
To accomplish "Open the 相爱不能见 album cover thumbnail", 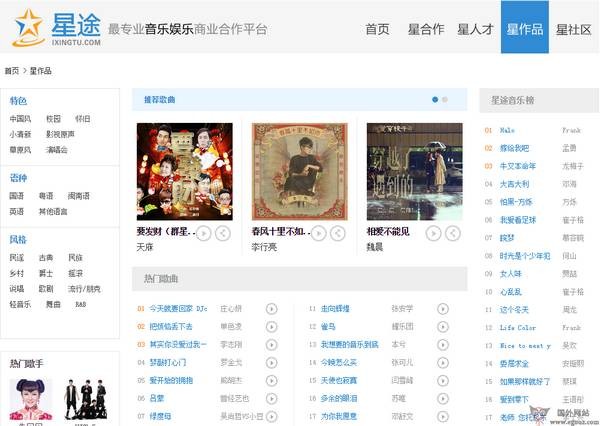I will click(414, 170).
